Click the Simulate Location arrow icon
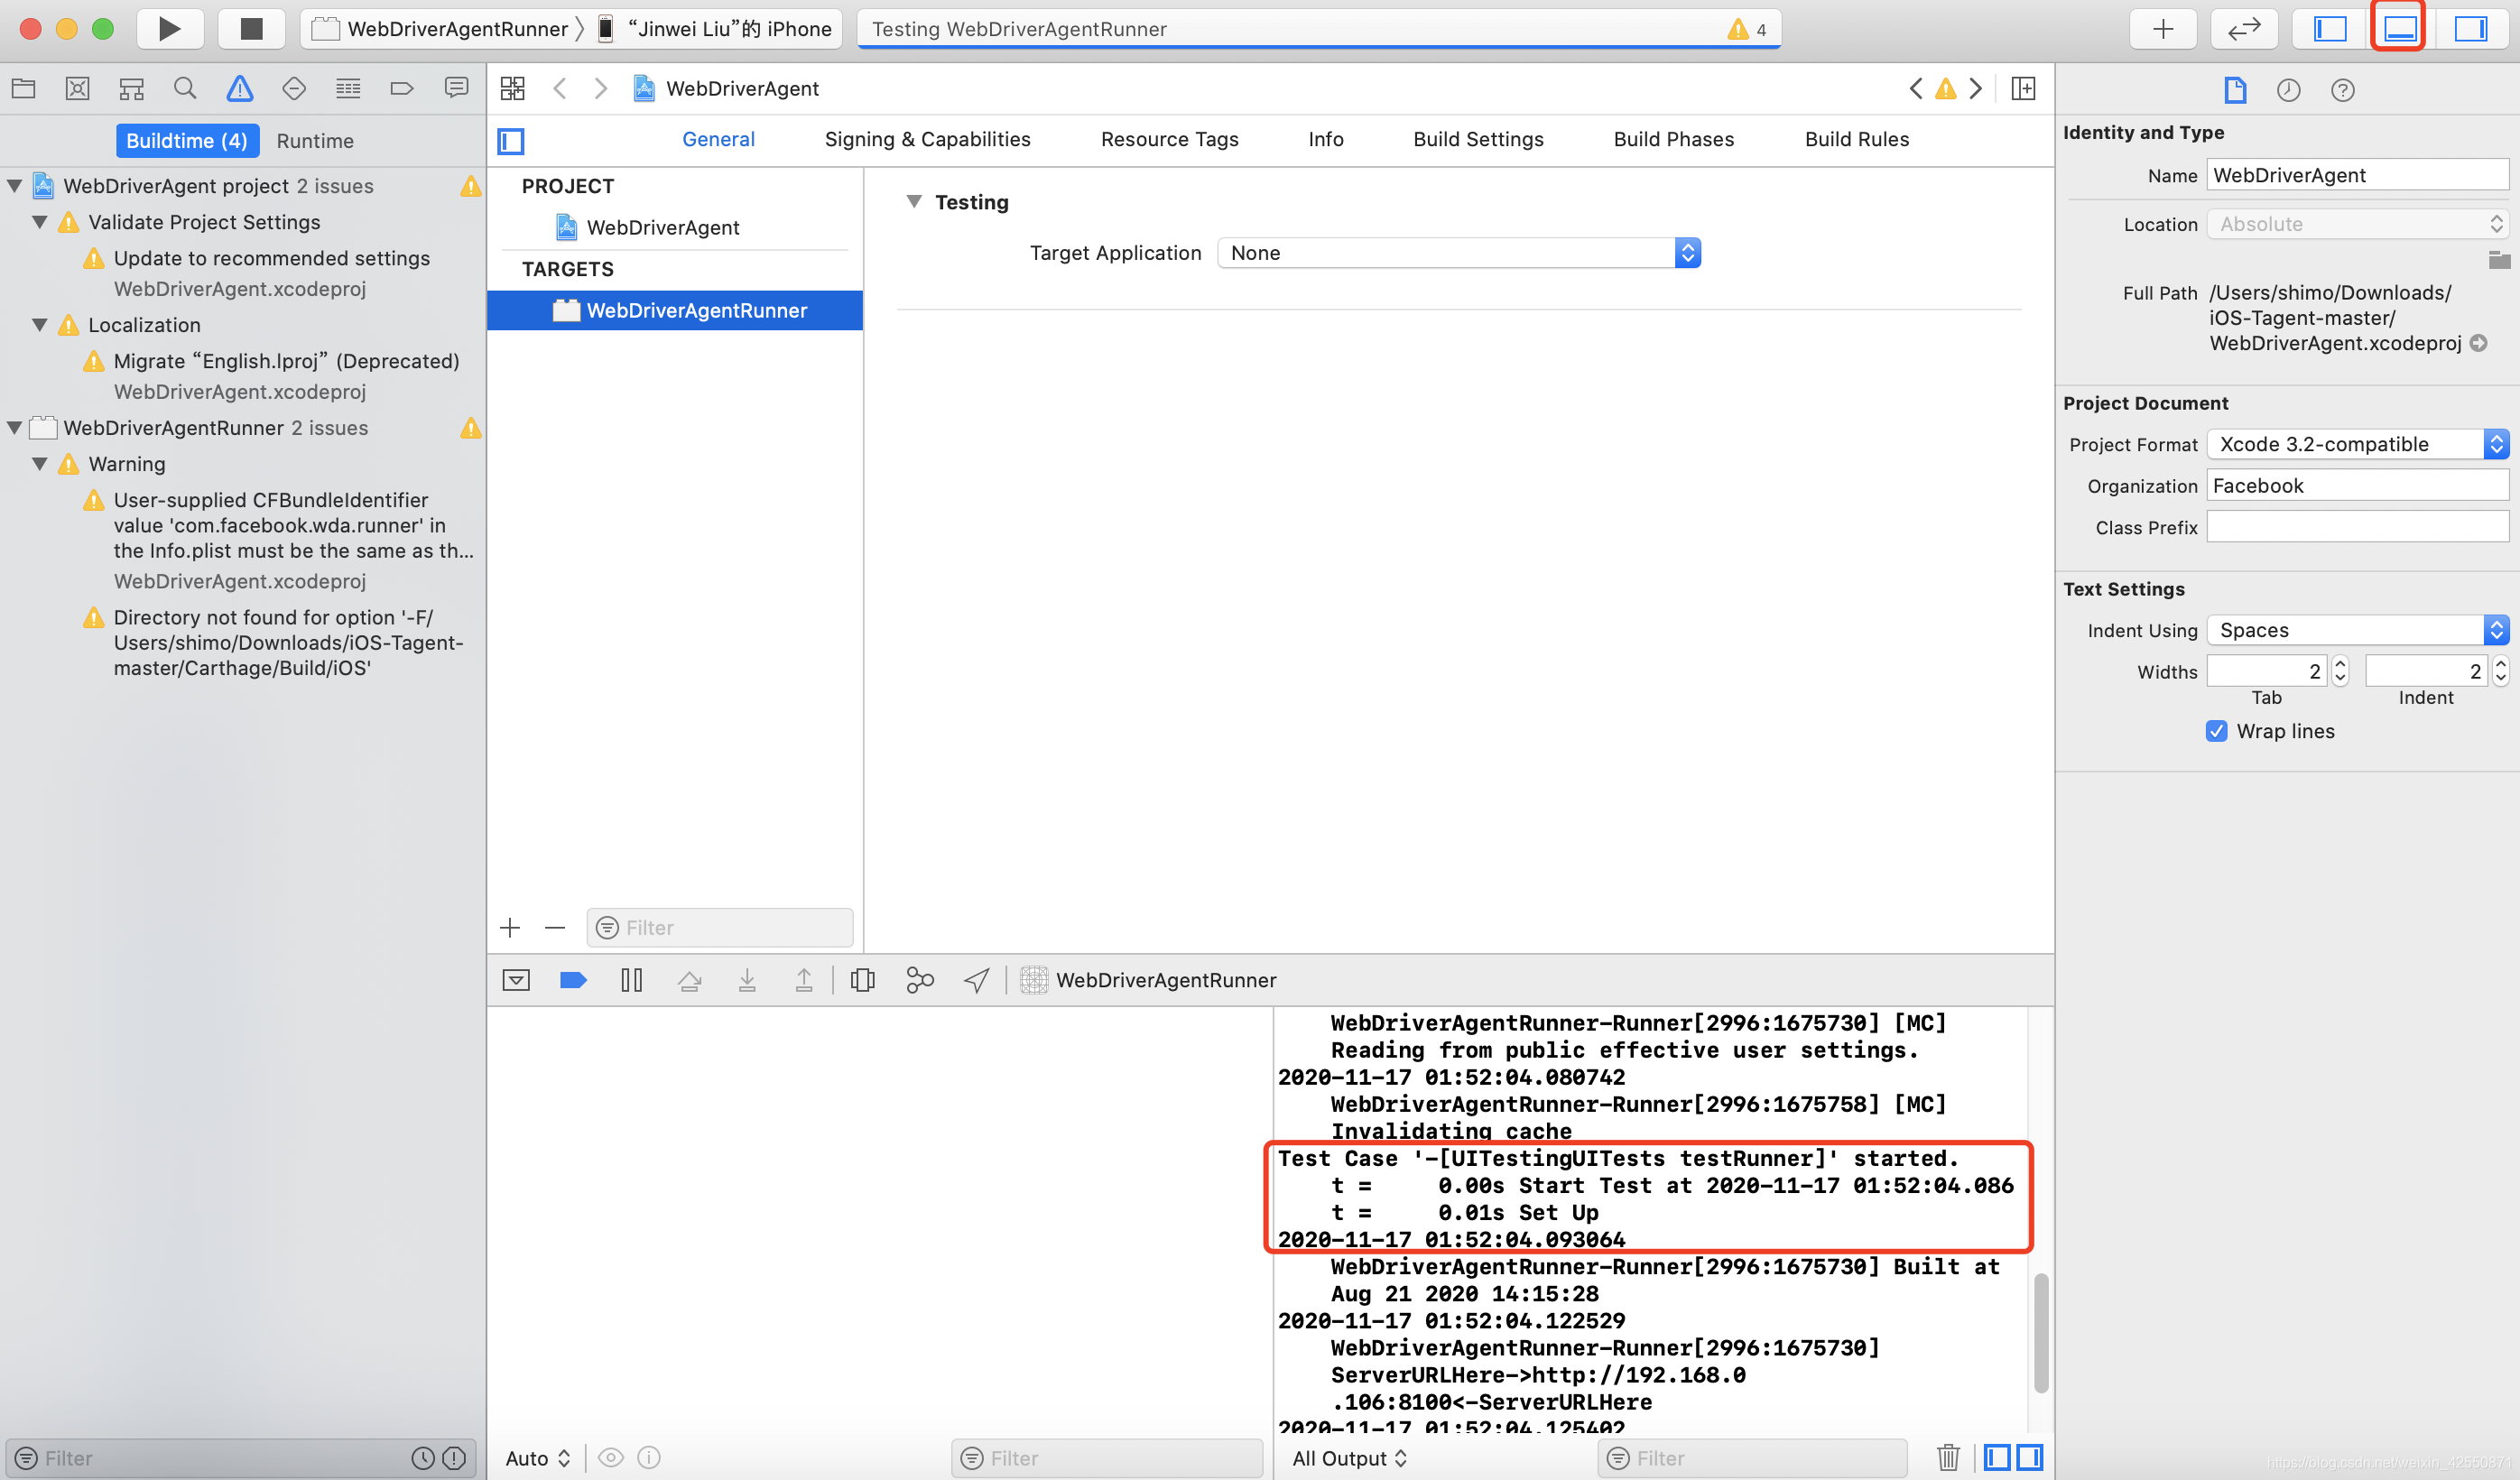 (976, 980)
